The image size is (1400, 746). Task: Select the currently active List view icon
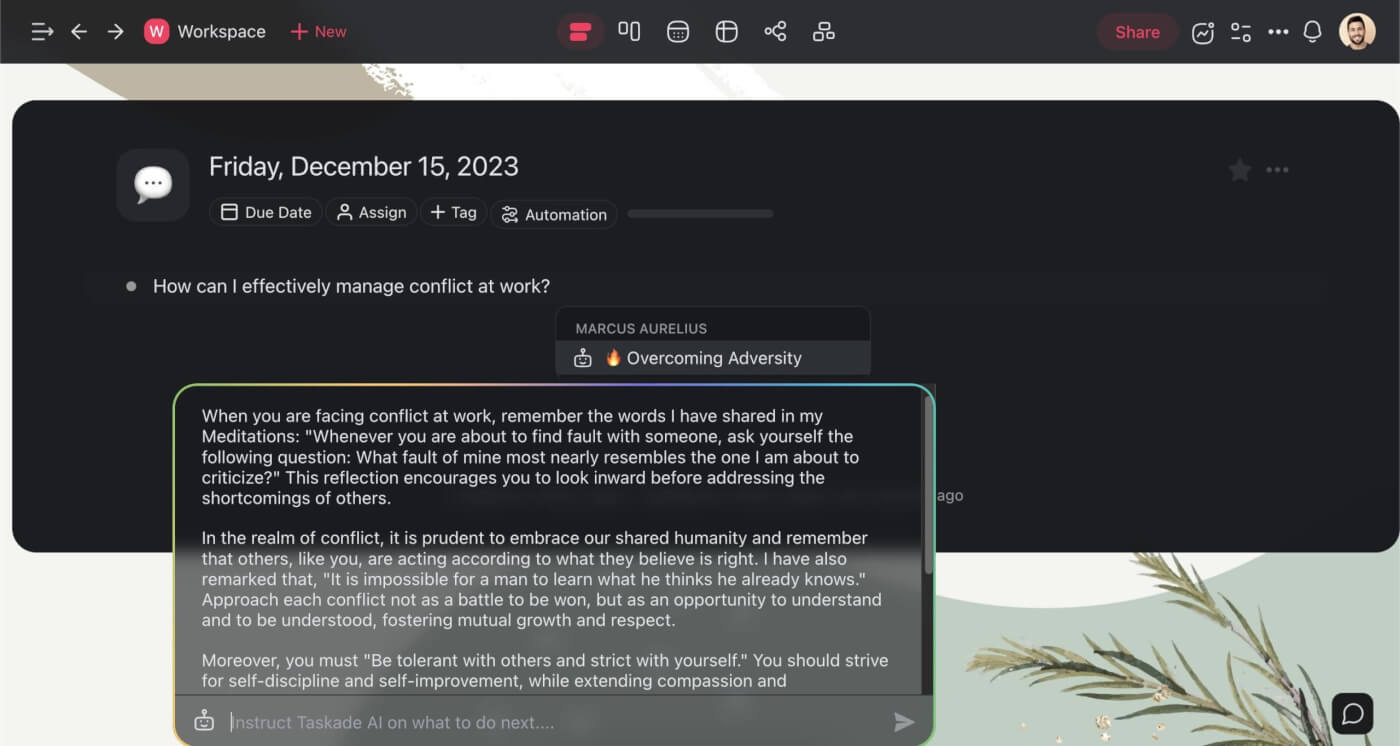tap(581, 31)
